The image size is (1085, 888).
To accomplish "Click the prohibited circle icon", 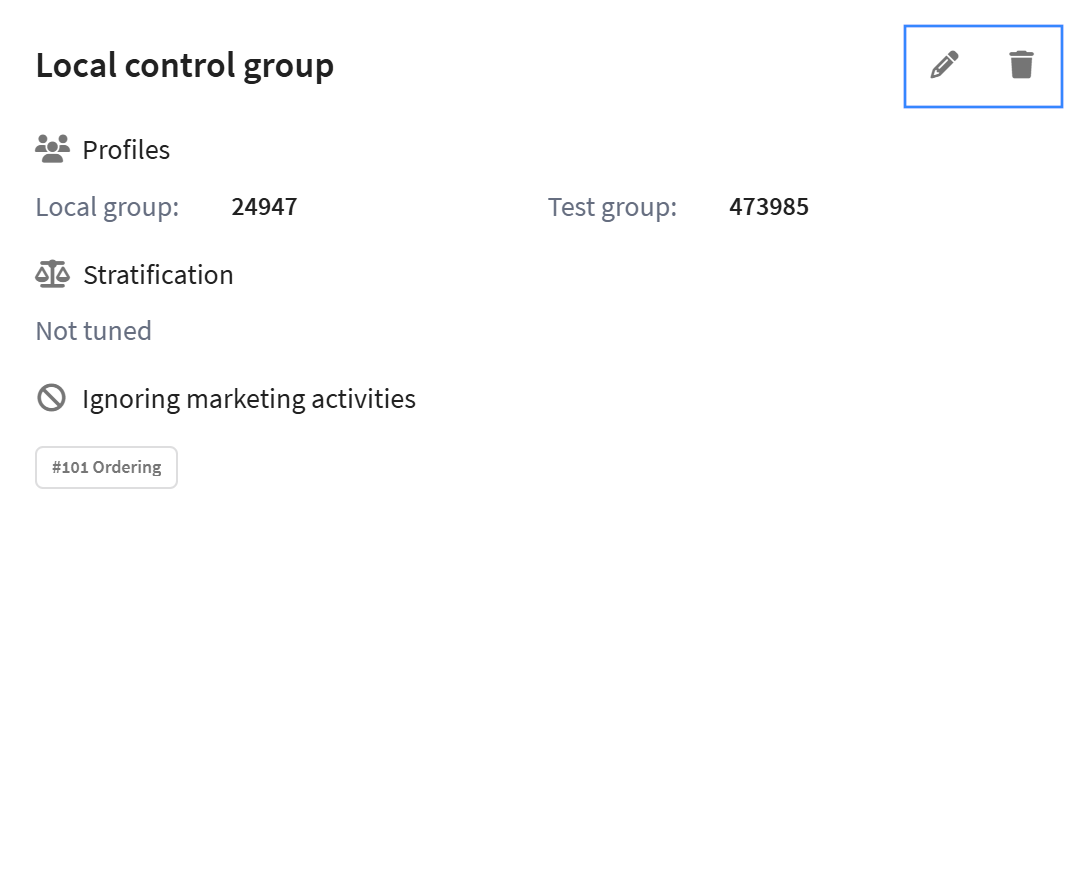I will pyautogui.click(x=51, y=398).
